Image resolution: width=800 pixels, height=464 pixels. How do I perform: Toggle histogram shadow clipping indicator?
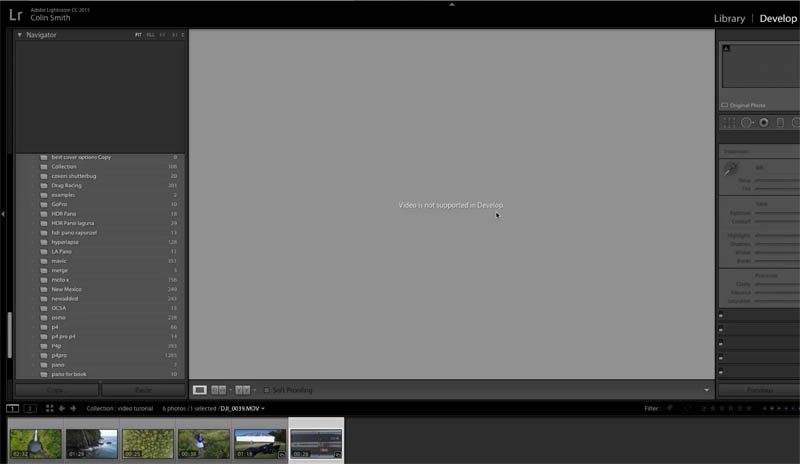coord(727,48)
